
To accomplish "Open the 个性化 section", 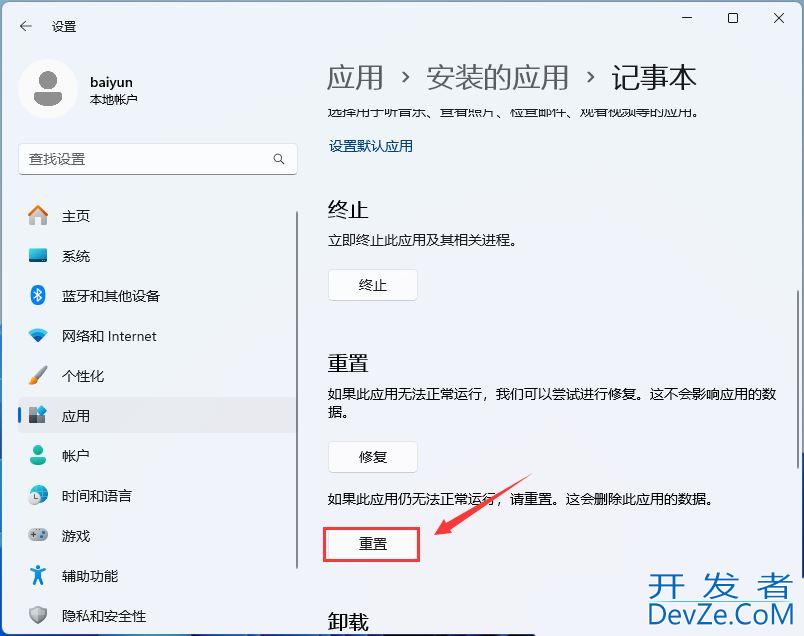I will (157, 375).
